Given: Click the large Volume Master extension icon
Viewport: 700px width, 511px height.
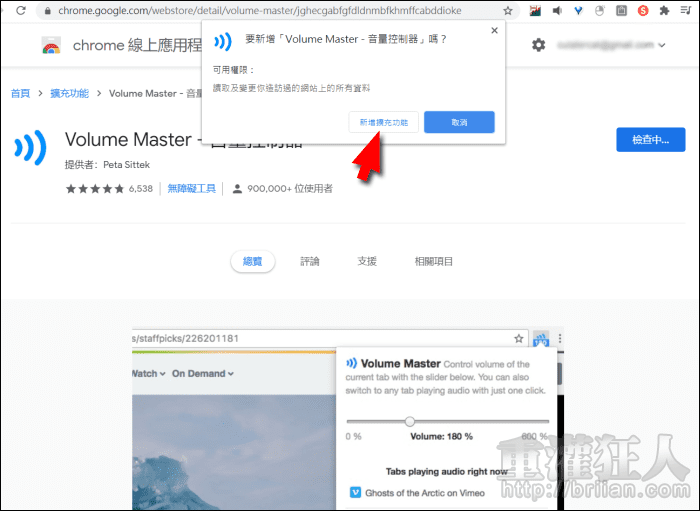Looking at the screenshot, I should click(x=30, y=148).
